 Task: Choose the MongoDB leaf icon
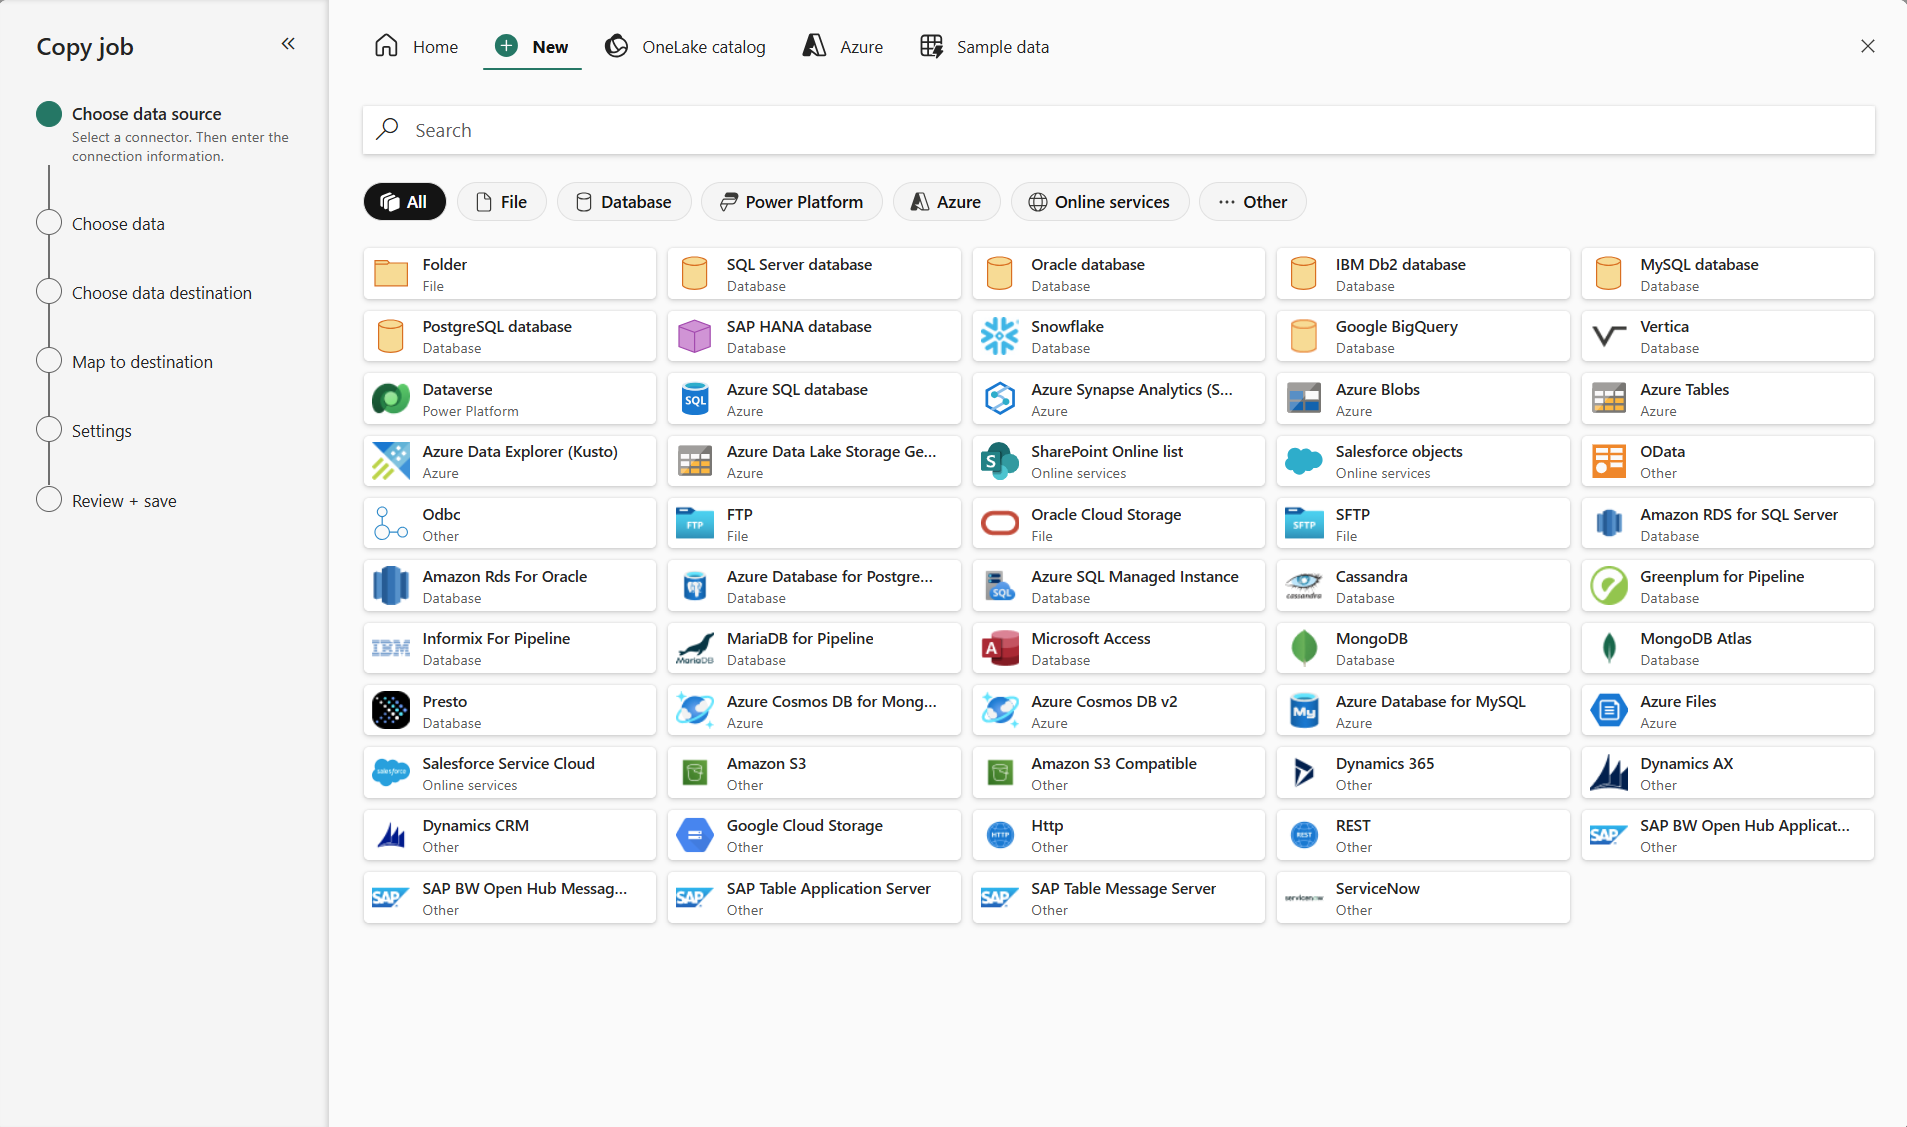1303,648
